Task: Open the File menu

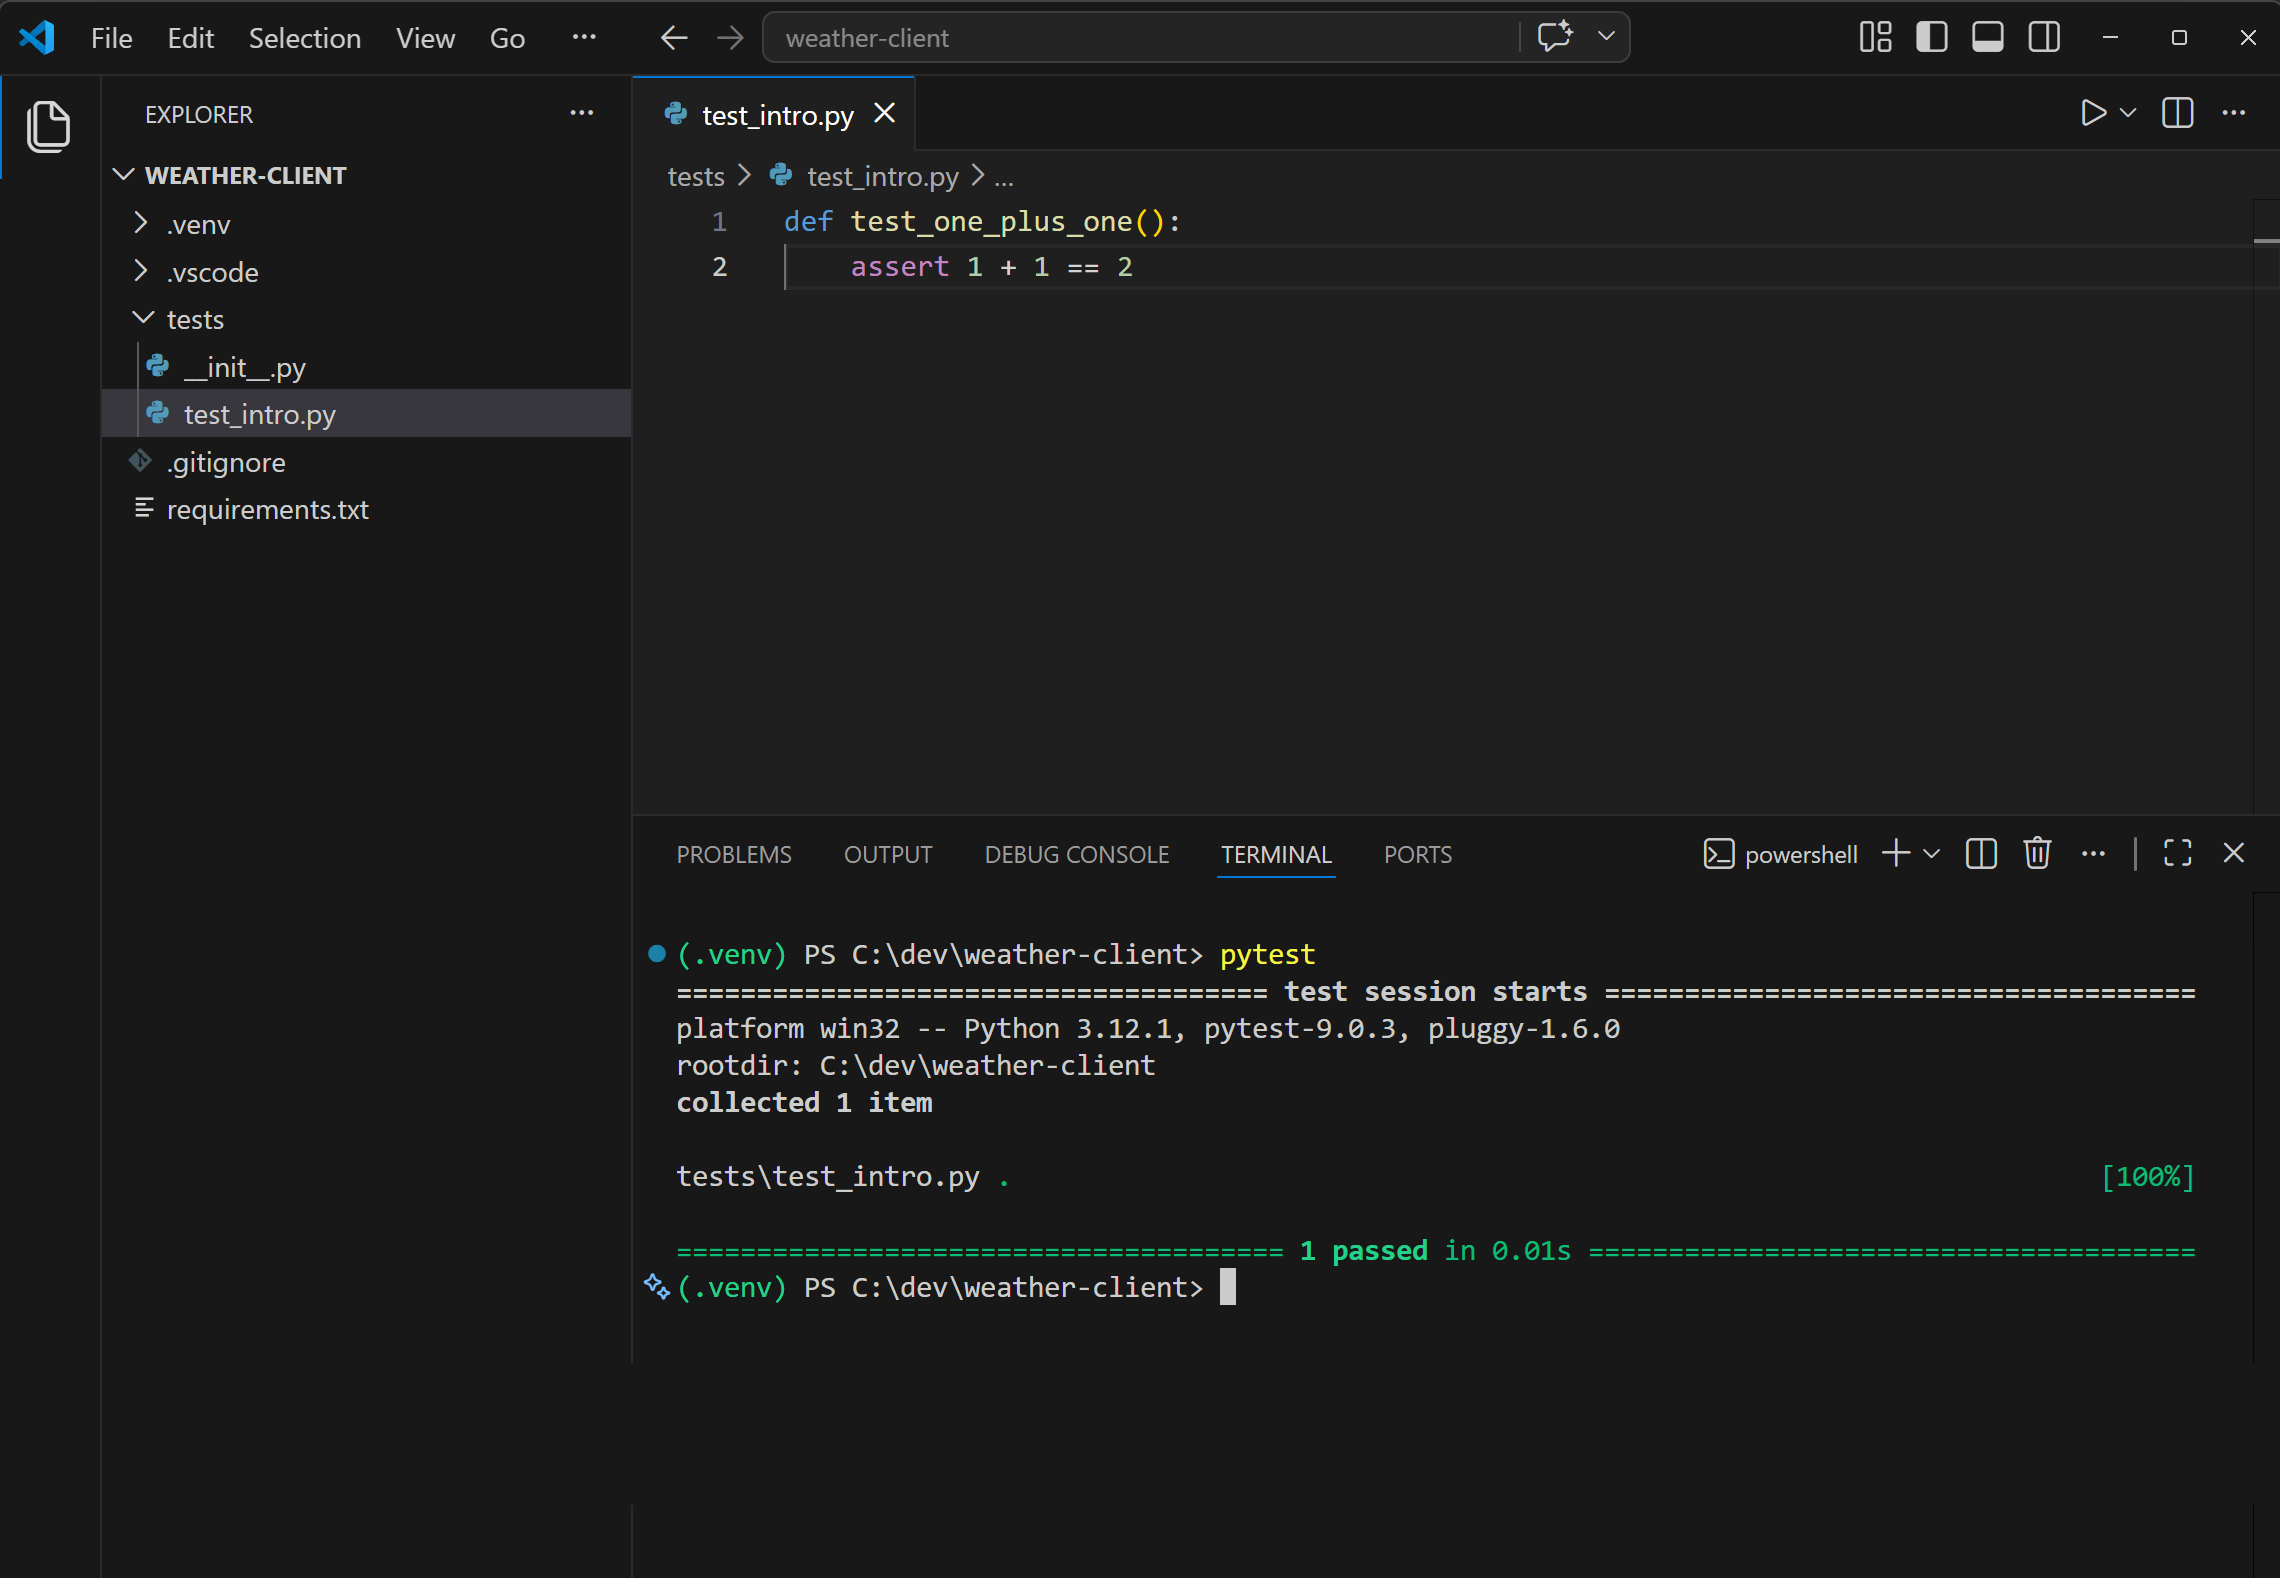Action: point(111,38)
